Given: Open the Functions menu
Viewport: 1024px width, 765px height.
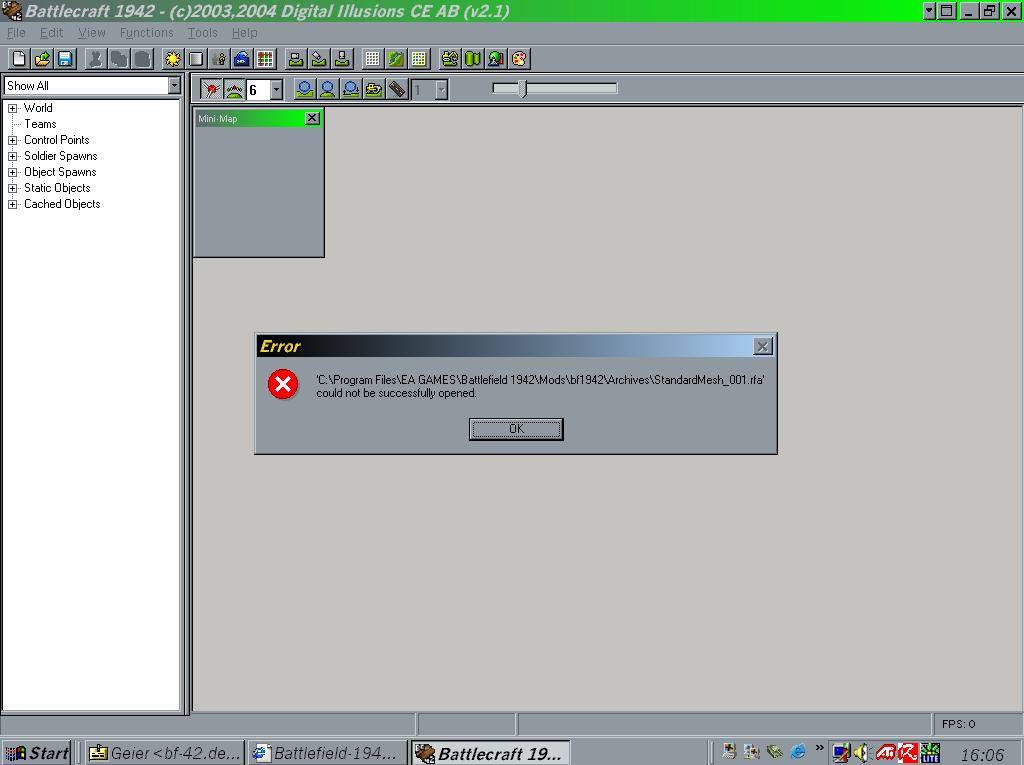Looking at the screenshot, I should pos(146,33).
